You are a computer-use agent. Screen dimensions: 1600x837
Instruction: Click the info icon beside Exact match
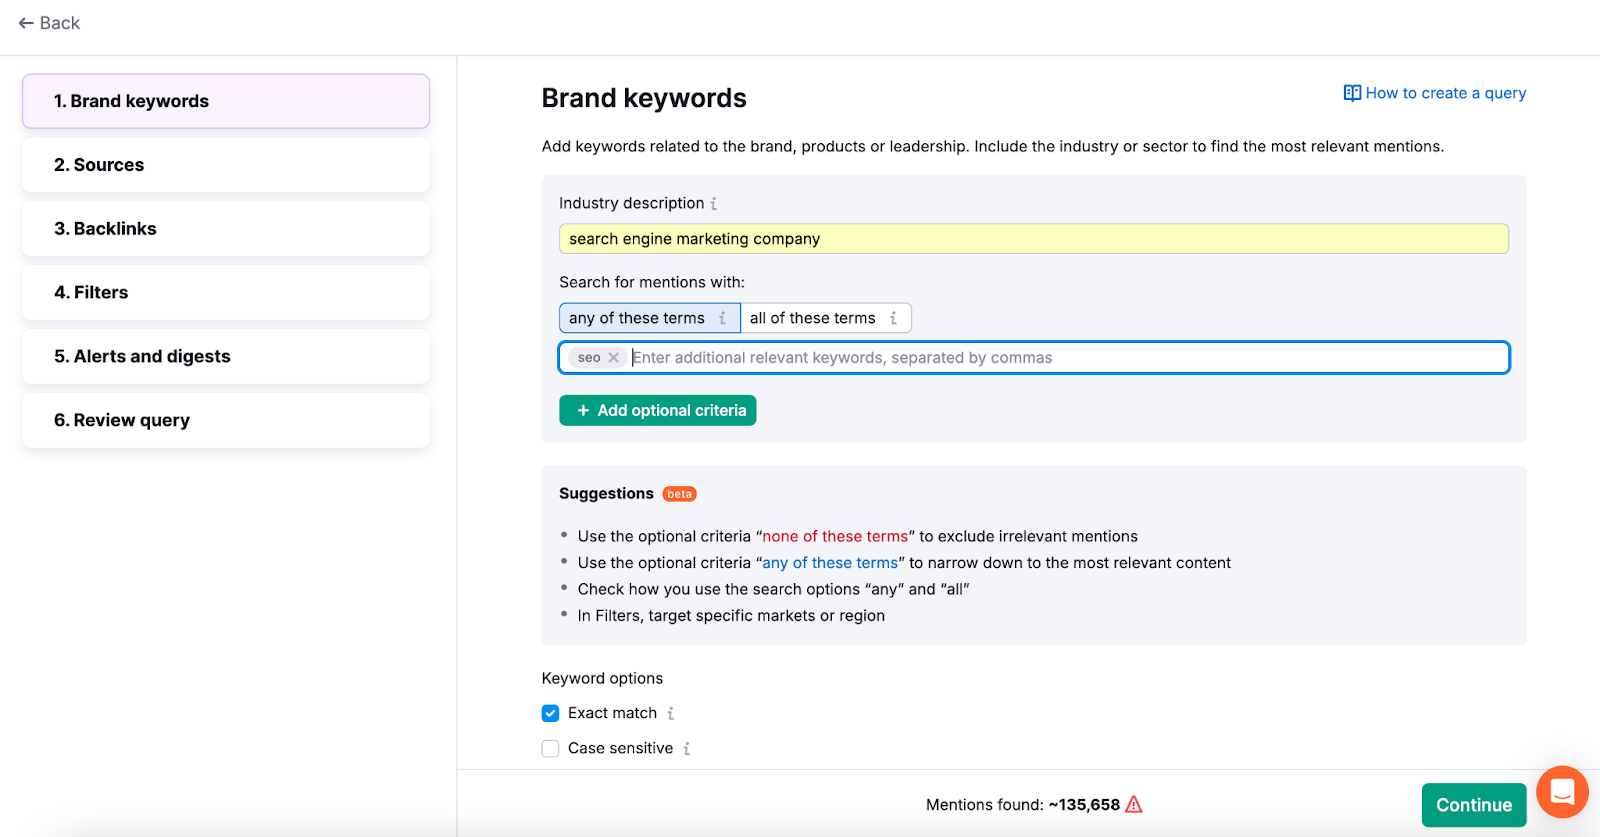pyautogui.click(x=671, y=714)
